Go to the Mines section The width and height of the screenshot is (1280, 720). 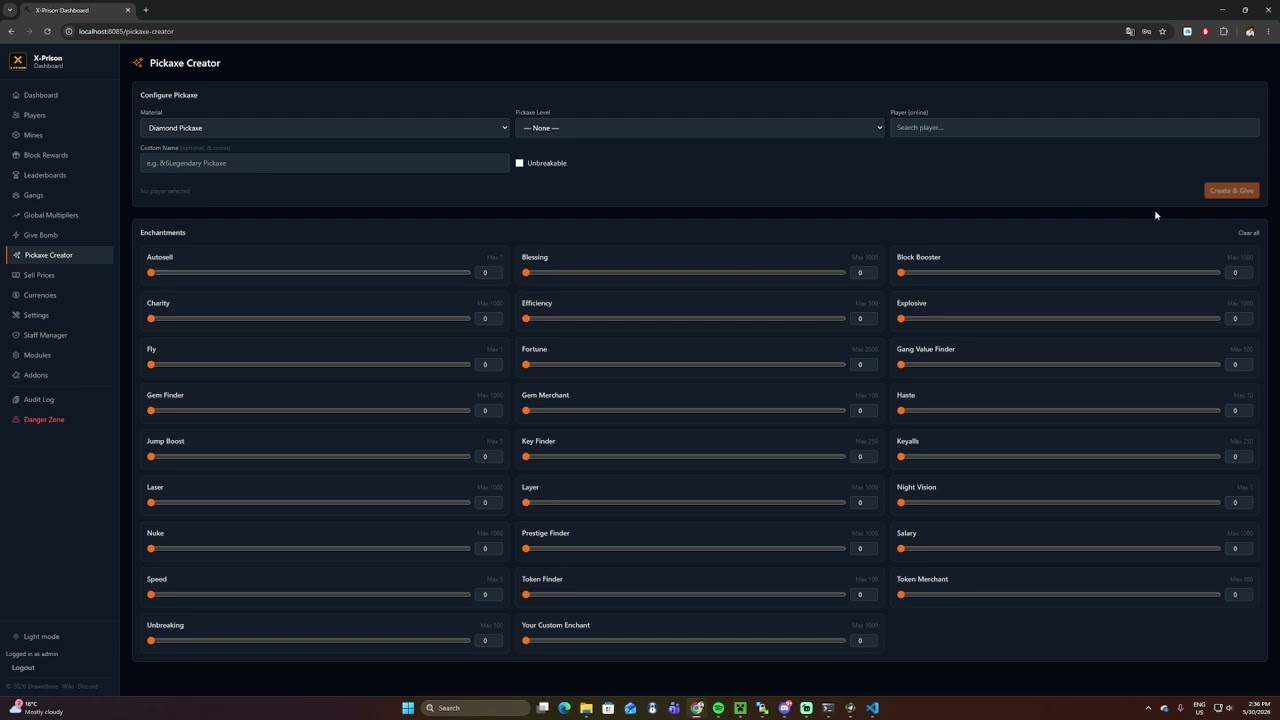pos(59,135)
